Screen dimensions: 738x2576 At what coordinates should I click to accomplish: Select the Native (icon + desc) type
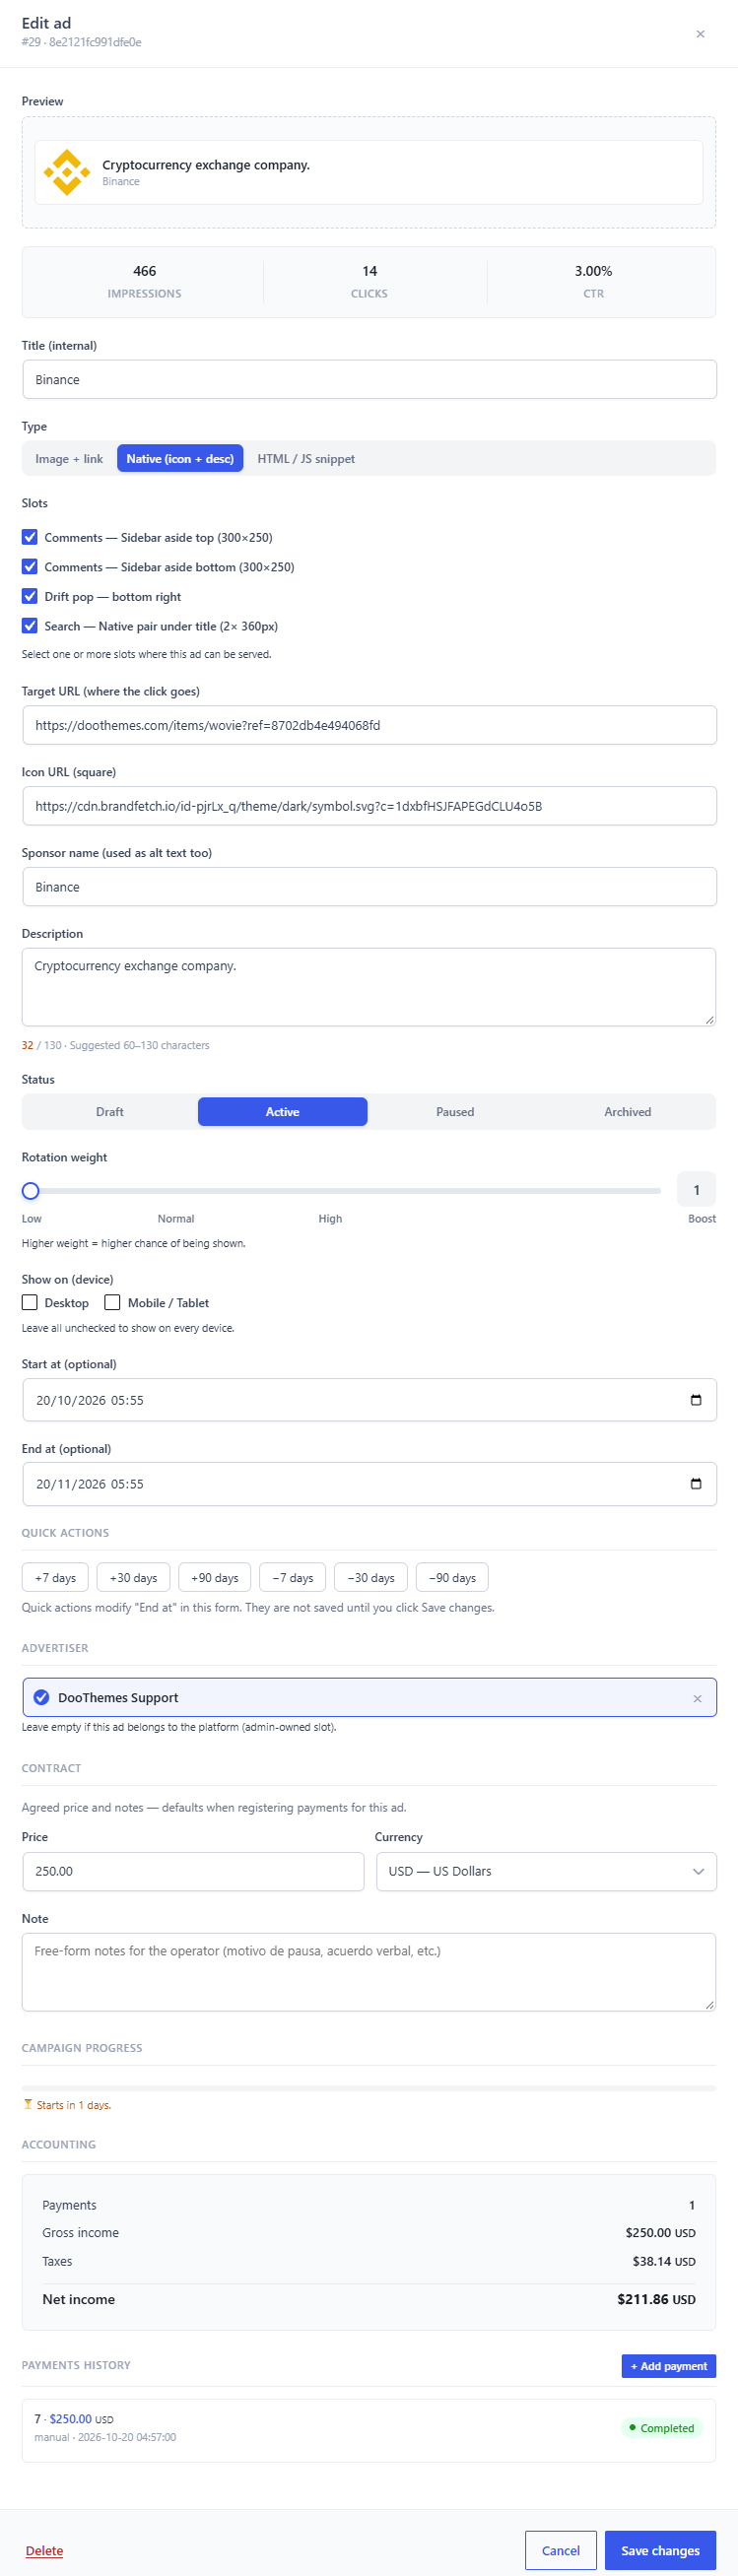tap(180, 458)
